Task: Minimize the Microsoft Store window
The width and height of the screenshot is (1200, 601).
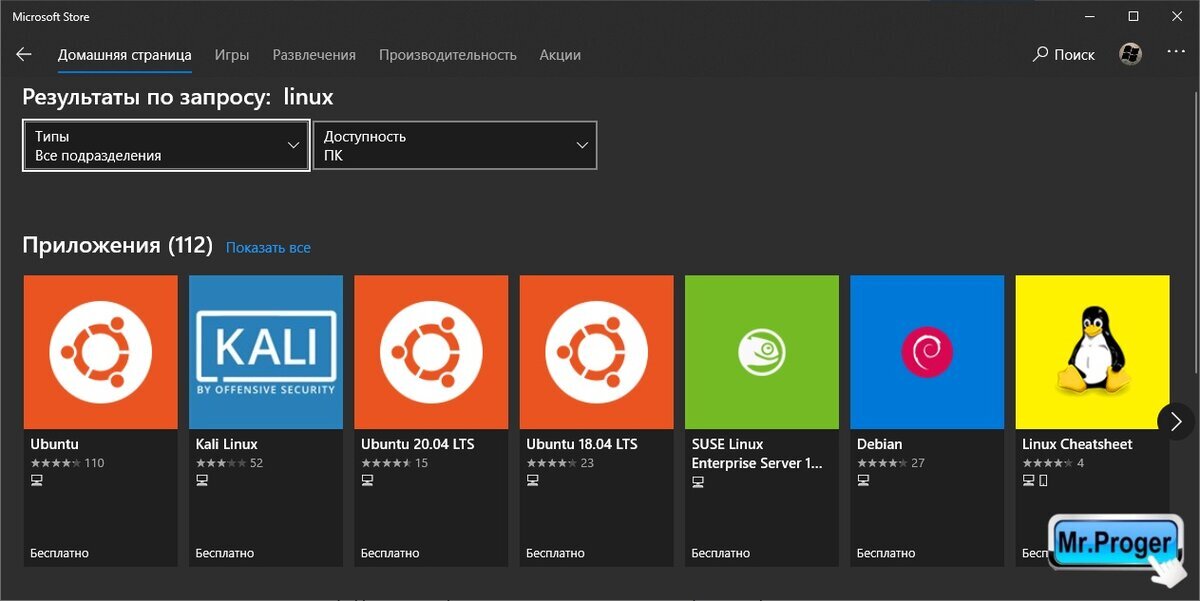Action: [x=1088, y=16]
